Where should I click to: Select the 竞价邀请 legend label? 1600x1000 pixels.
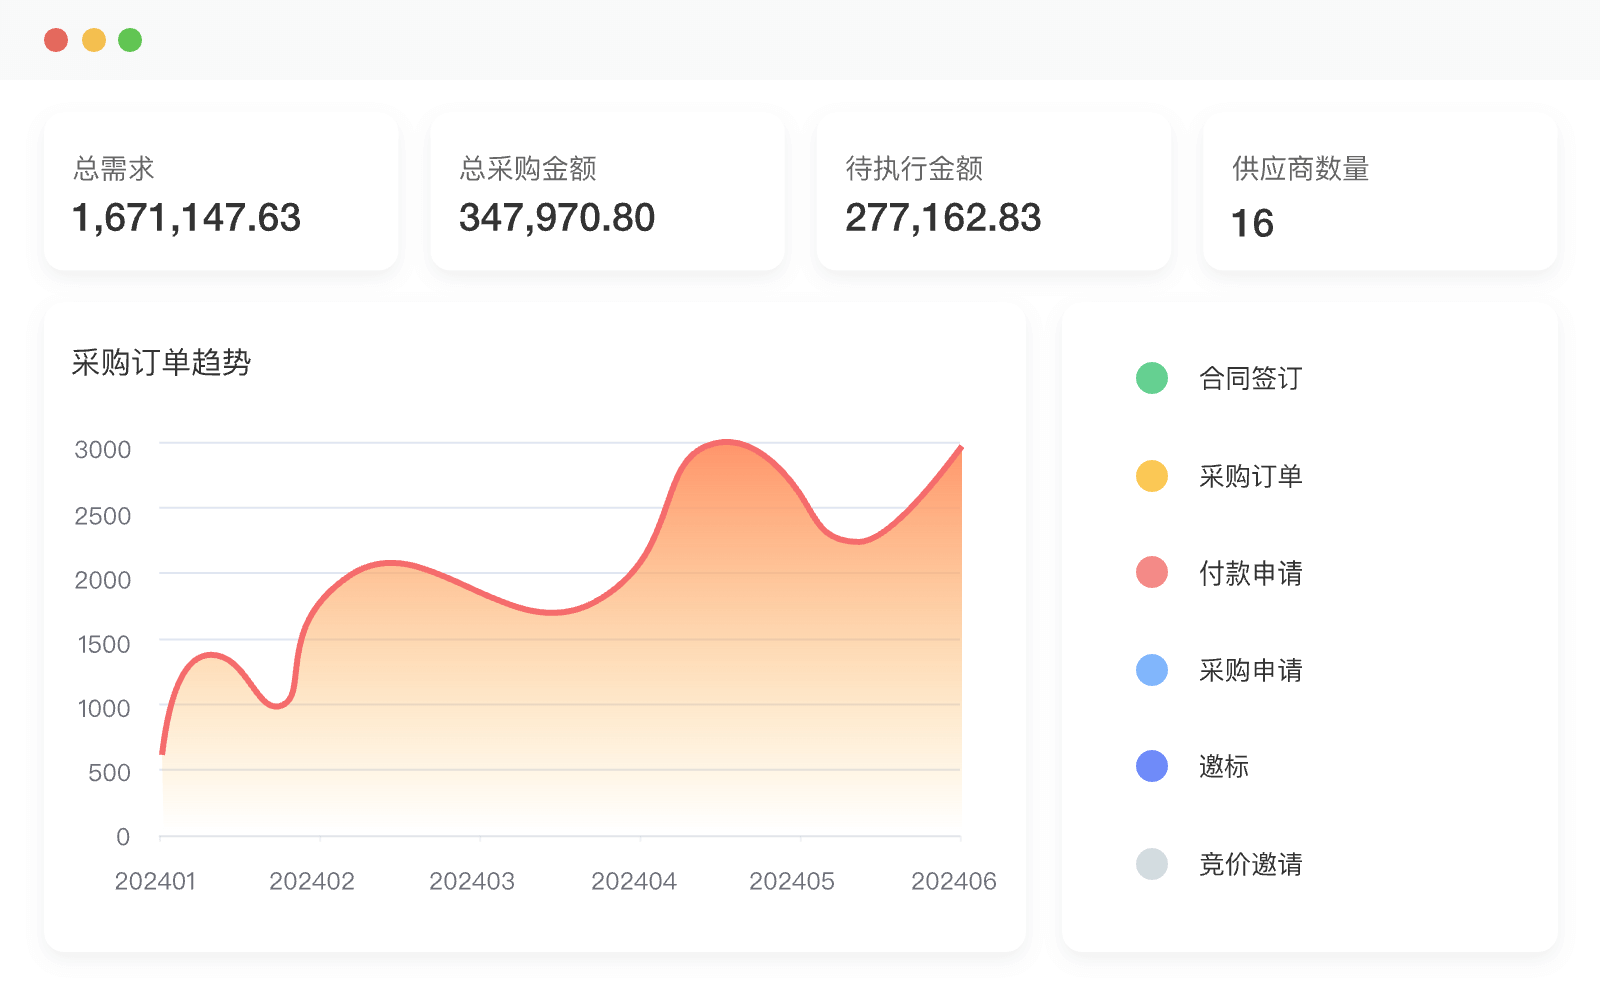point(1250,864)
